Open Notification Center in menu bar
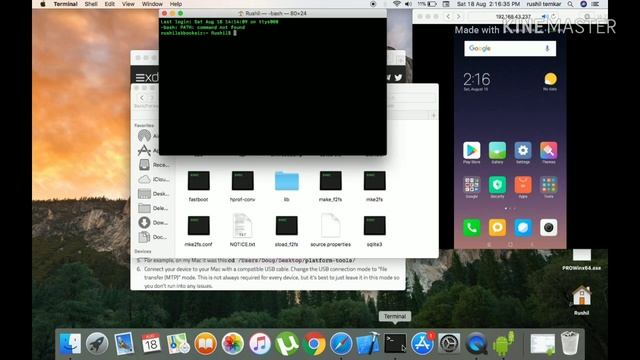The image size is (640, 360). (596, 4)
